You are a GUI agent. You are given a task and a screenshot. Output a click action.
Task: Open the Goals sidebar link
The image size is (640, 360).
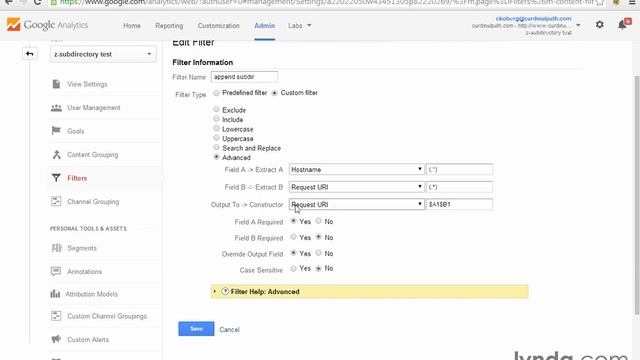pos(76,131)
